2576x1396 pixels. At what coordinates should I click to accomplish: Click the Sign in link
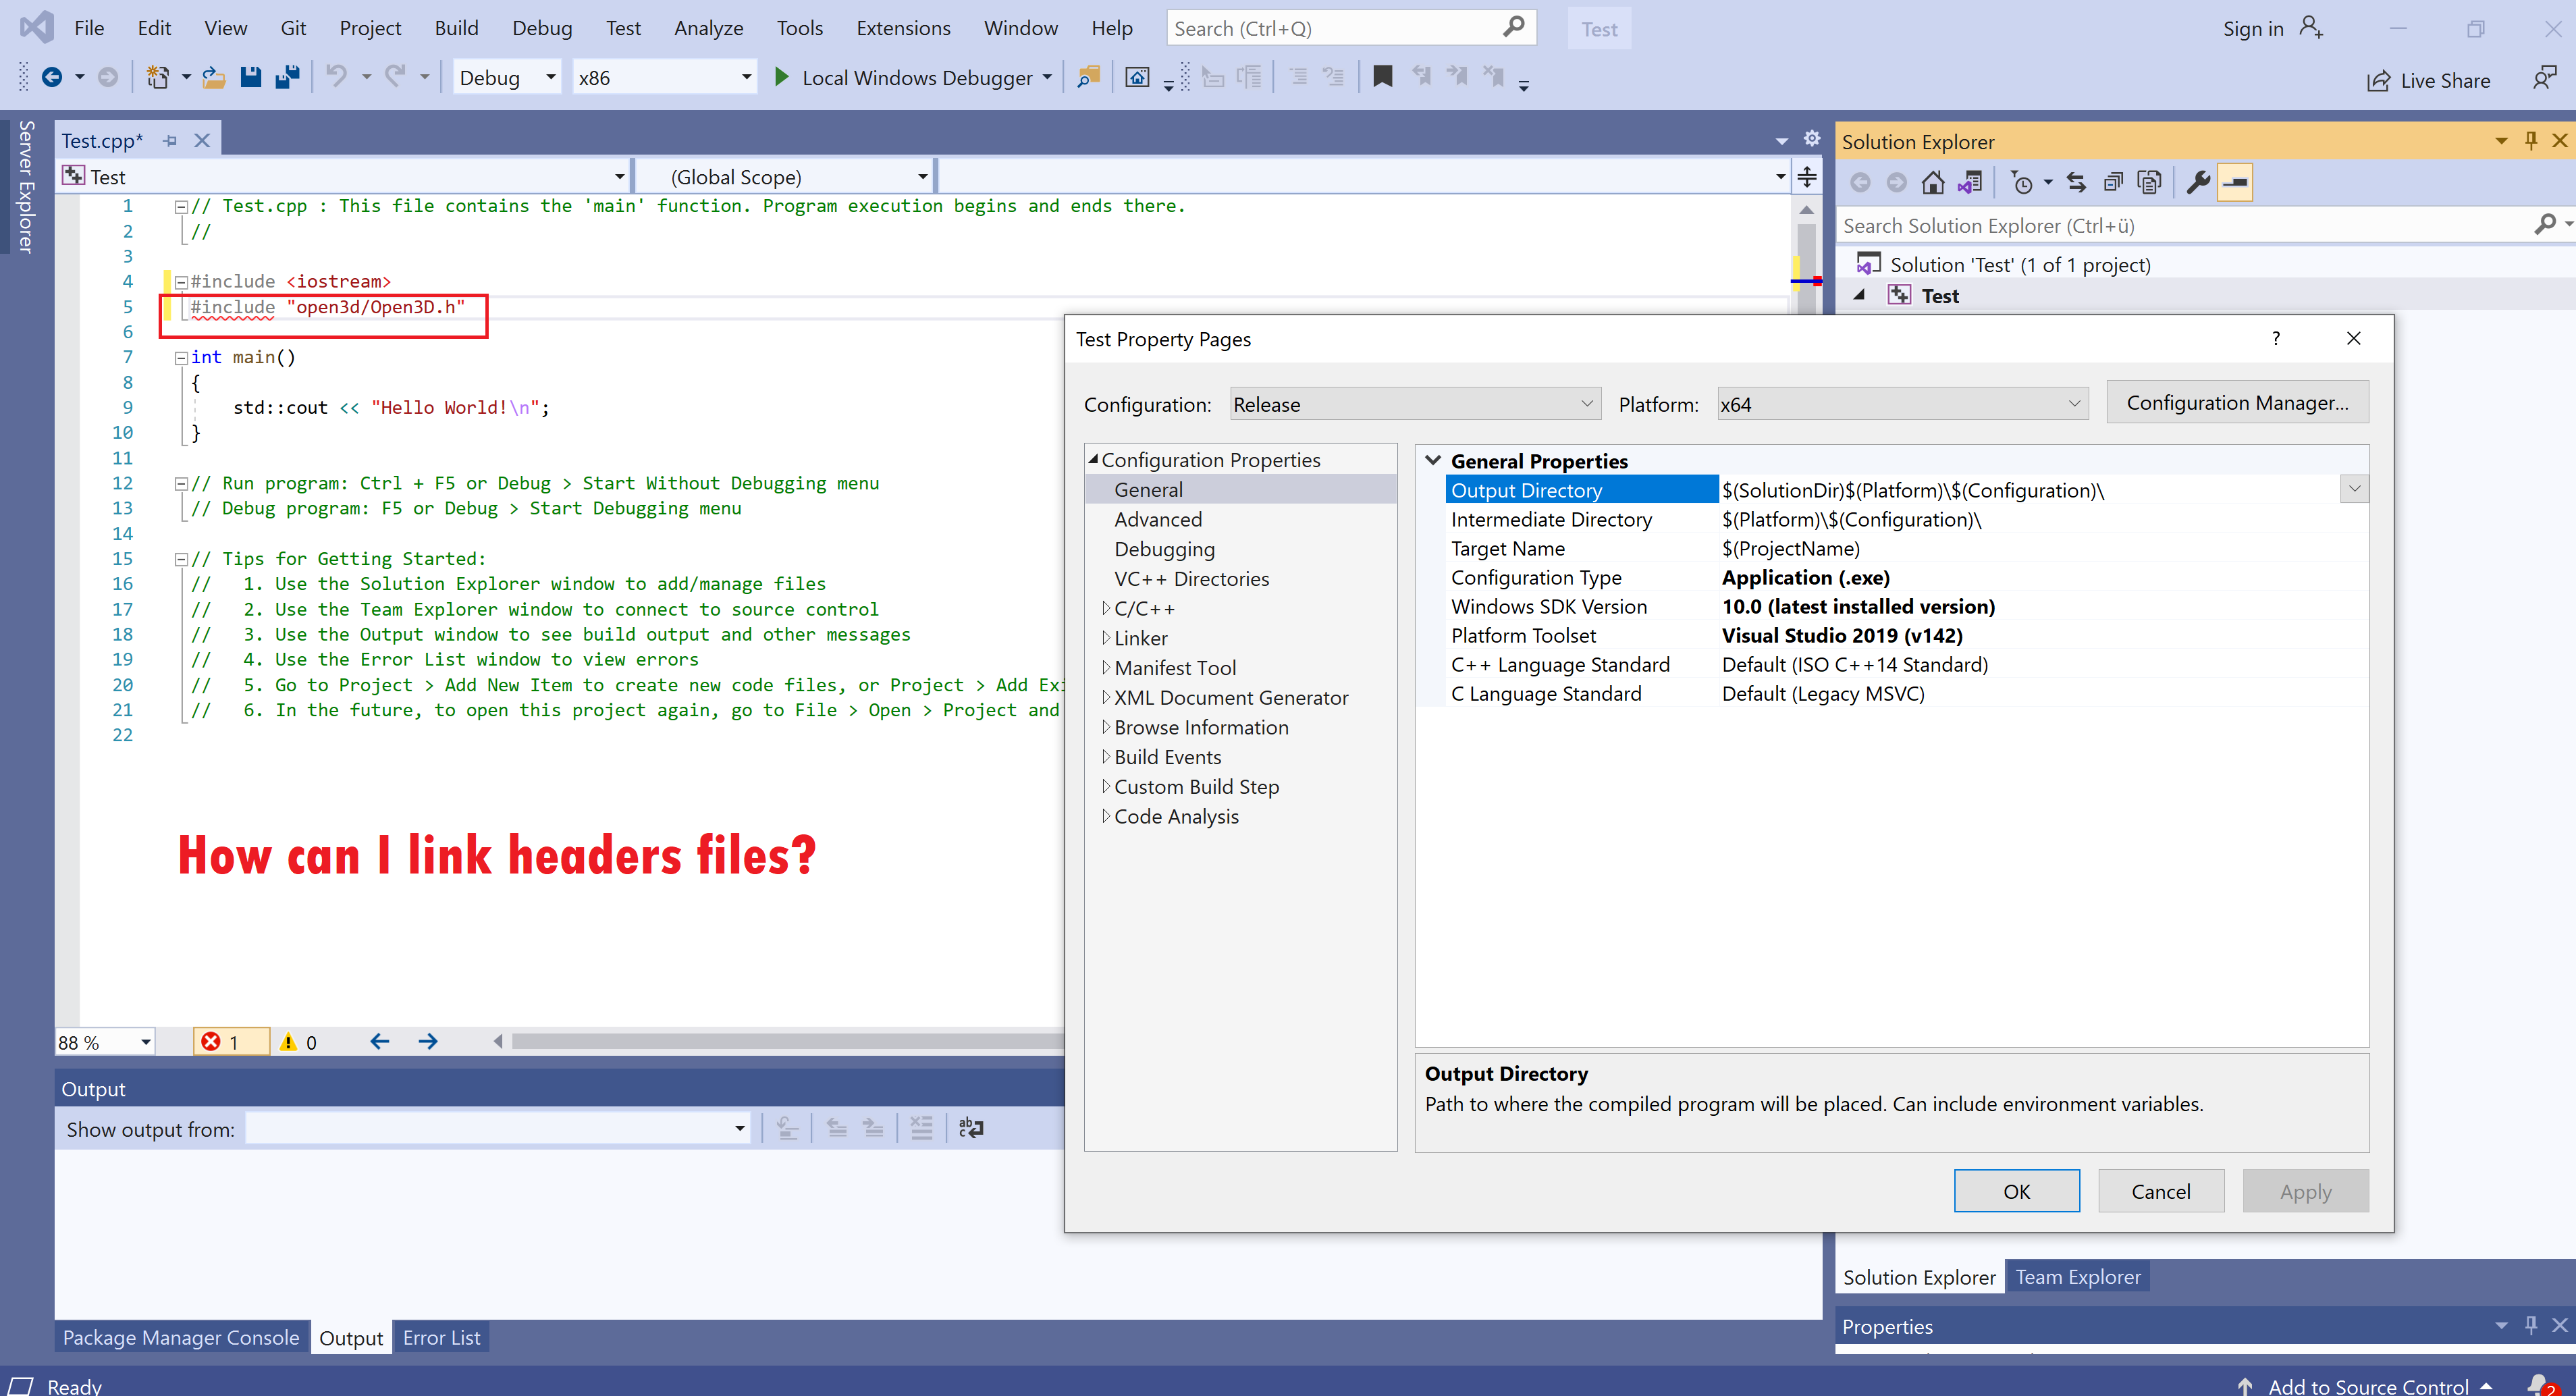[2252, 28]
